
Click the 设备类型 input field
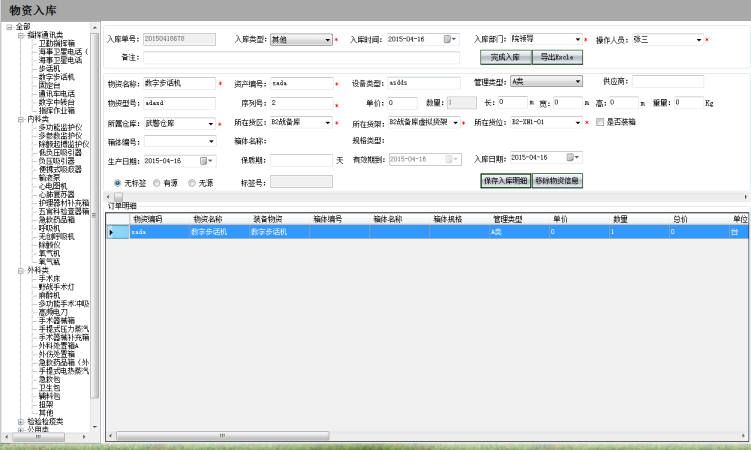(424, 83)
